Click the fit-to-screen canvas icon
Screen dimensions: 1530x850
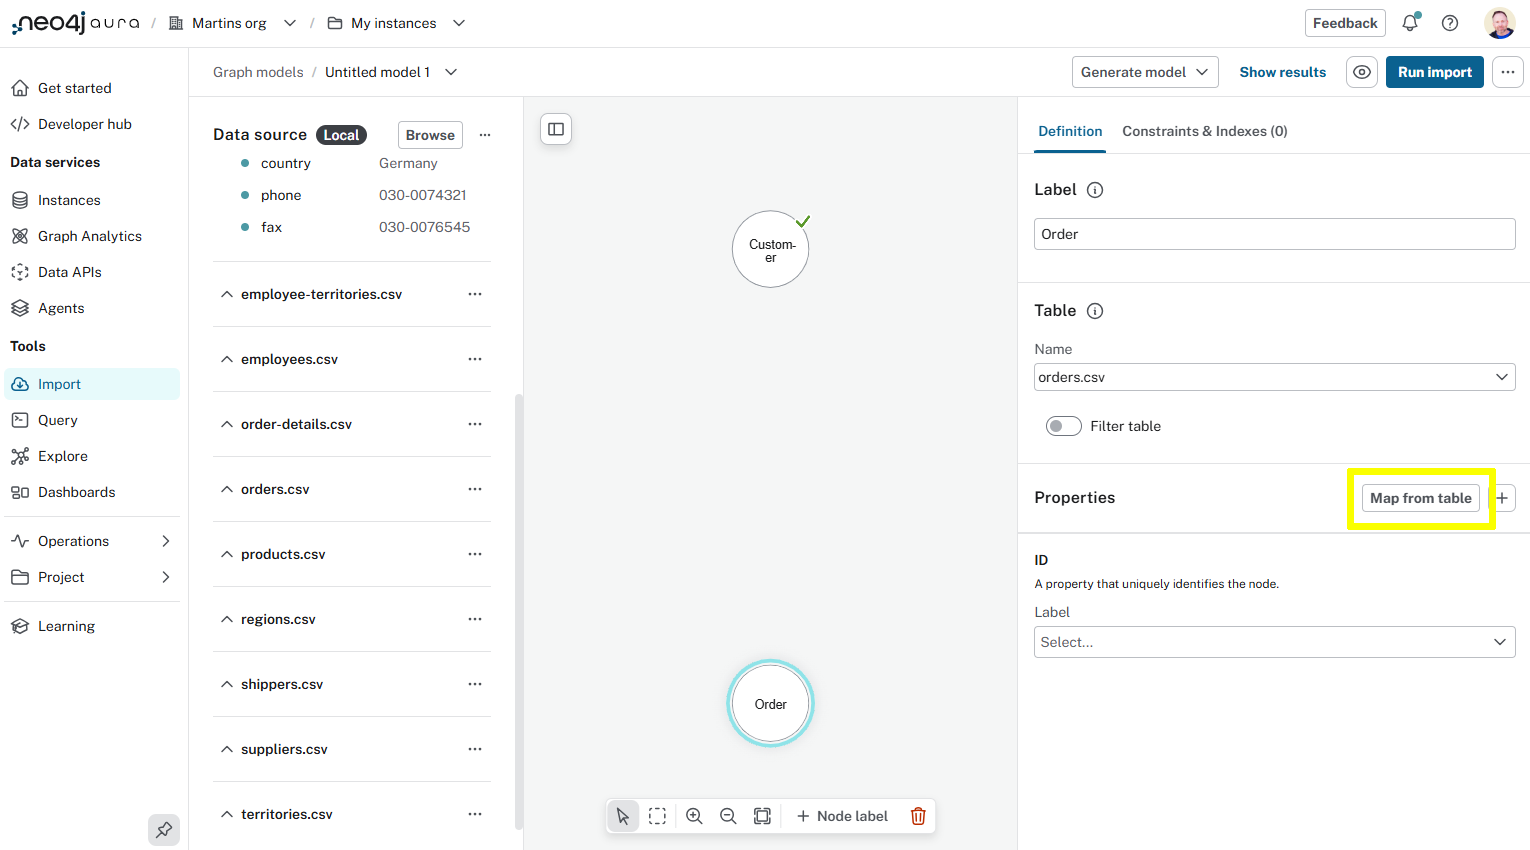762,816
